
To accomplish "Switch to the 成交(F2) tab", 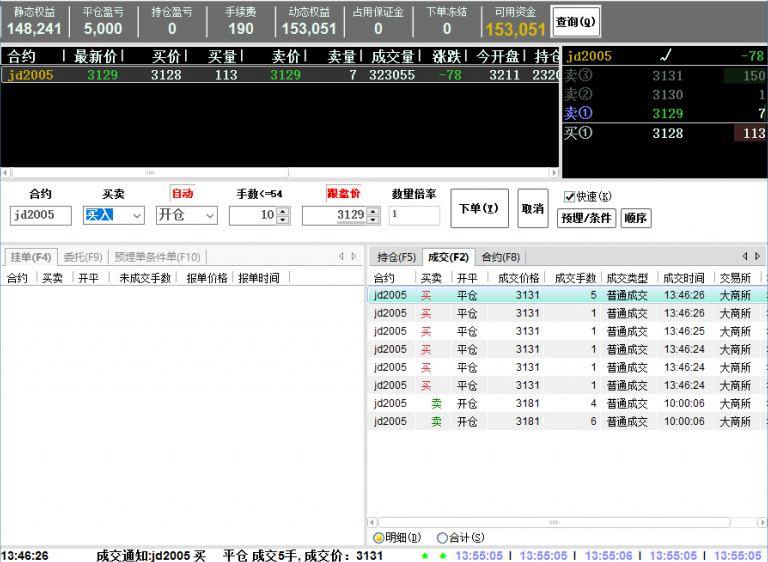I will click(x=448, y=257).
